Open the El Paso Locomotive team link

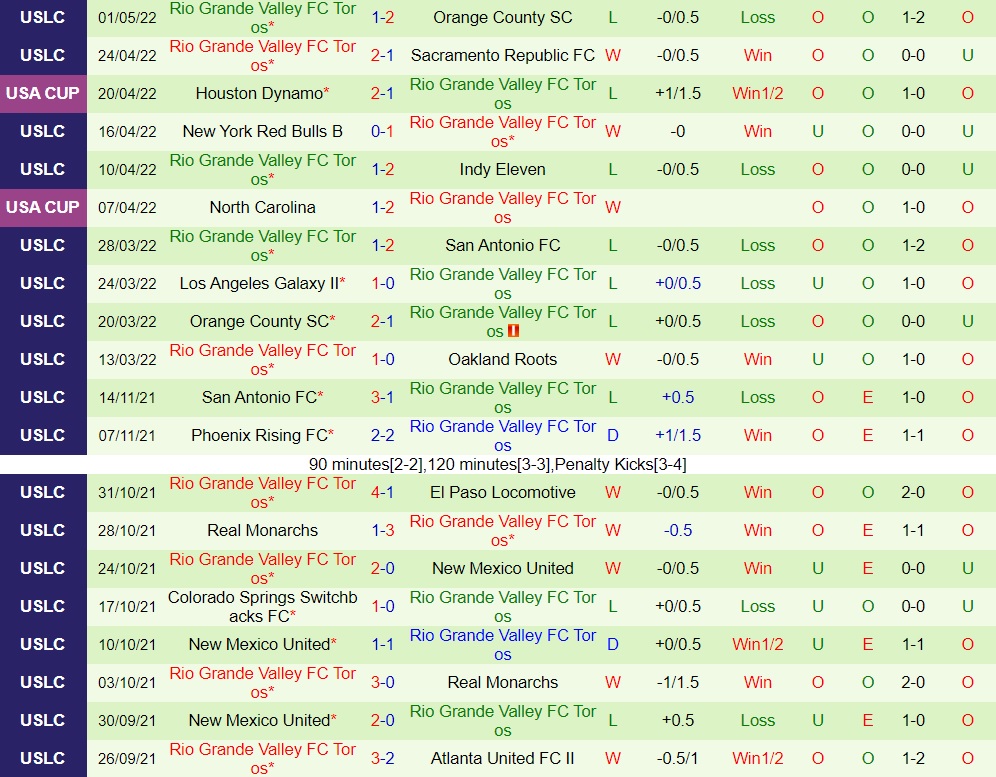pyautogui.click(x=502, y=492)
